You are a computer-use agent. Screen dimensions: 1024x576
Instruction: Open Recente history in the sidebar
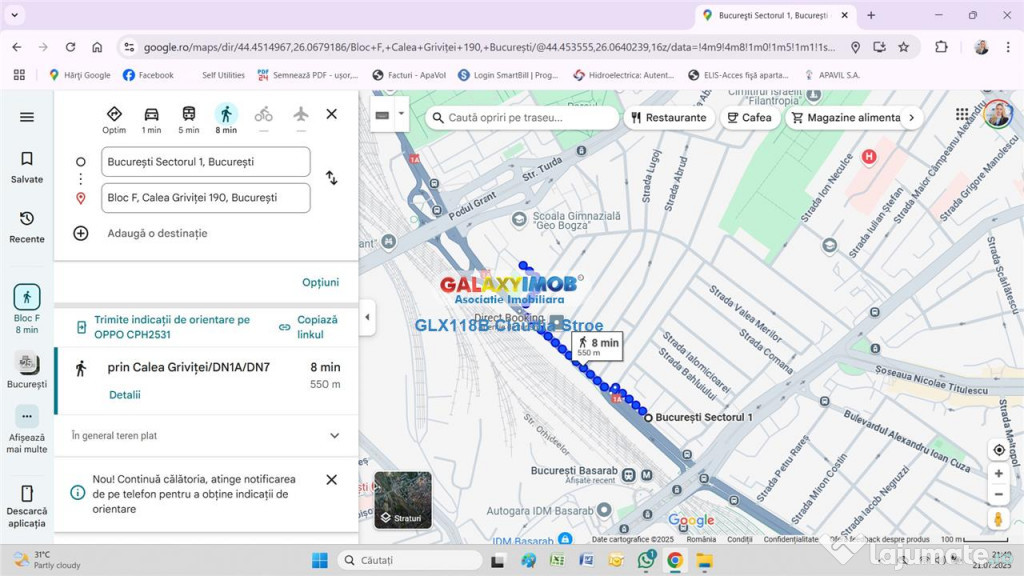point(27,227)
